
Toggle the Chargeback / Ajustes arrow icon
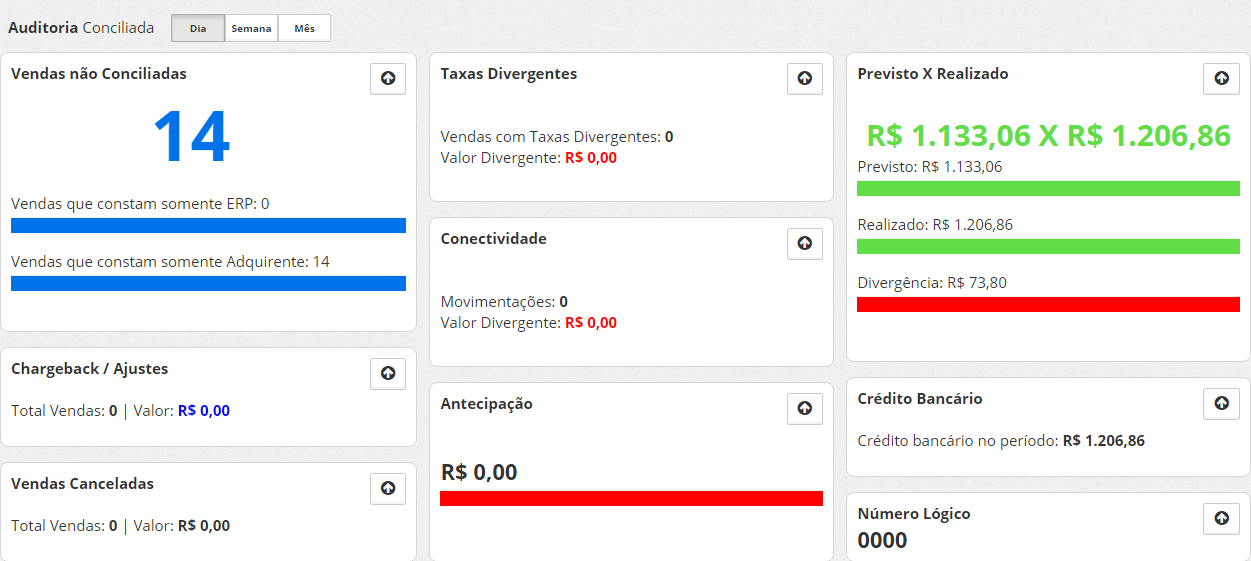(x=388, y=373)
